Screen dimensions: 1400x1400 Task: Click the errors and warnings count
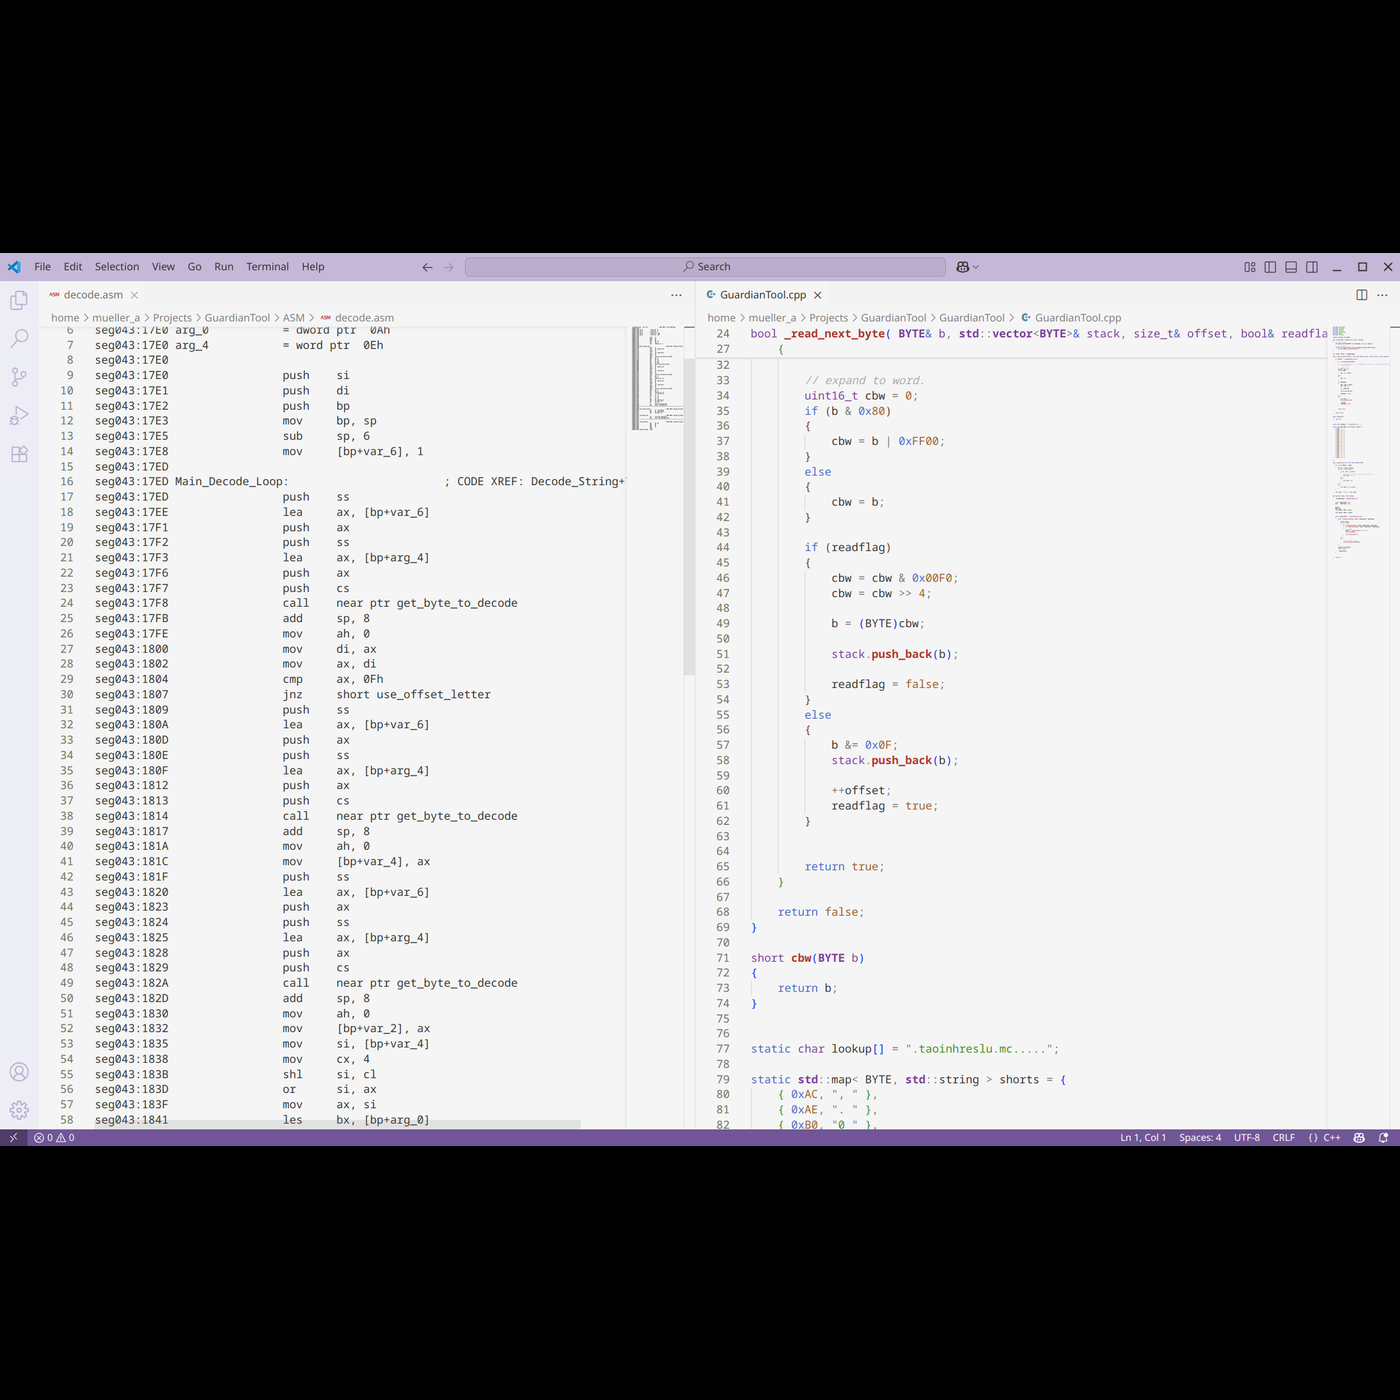pos(54,1138)
